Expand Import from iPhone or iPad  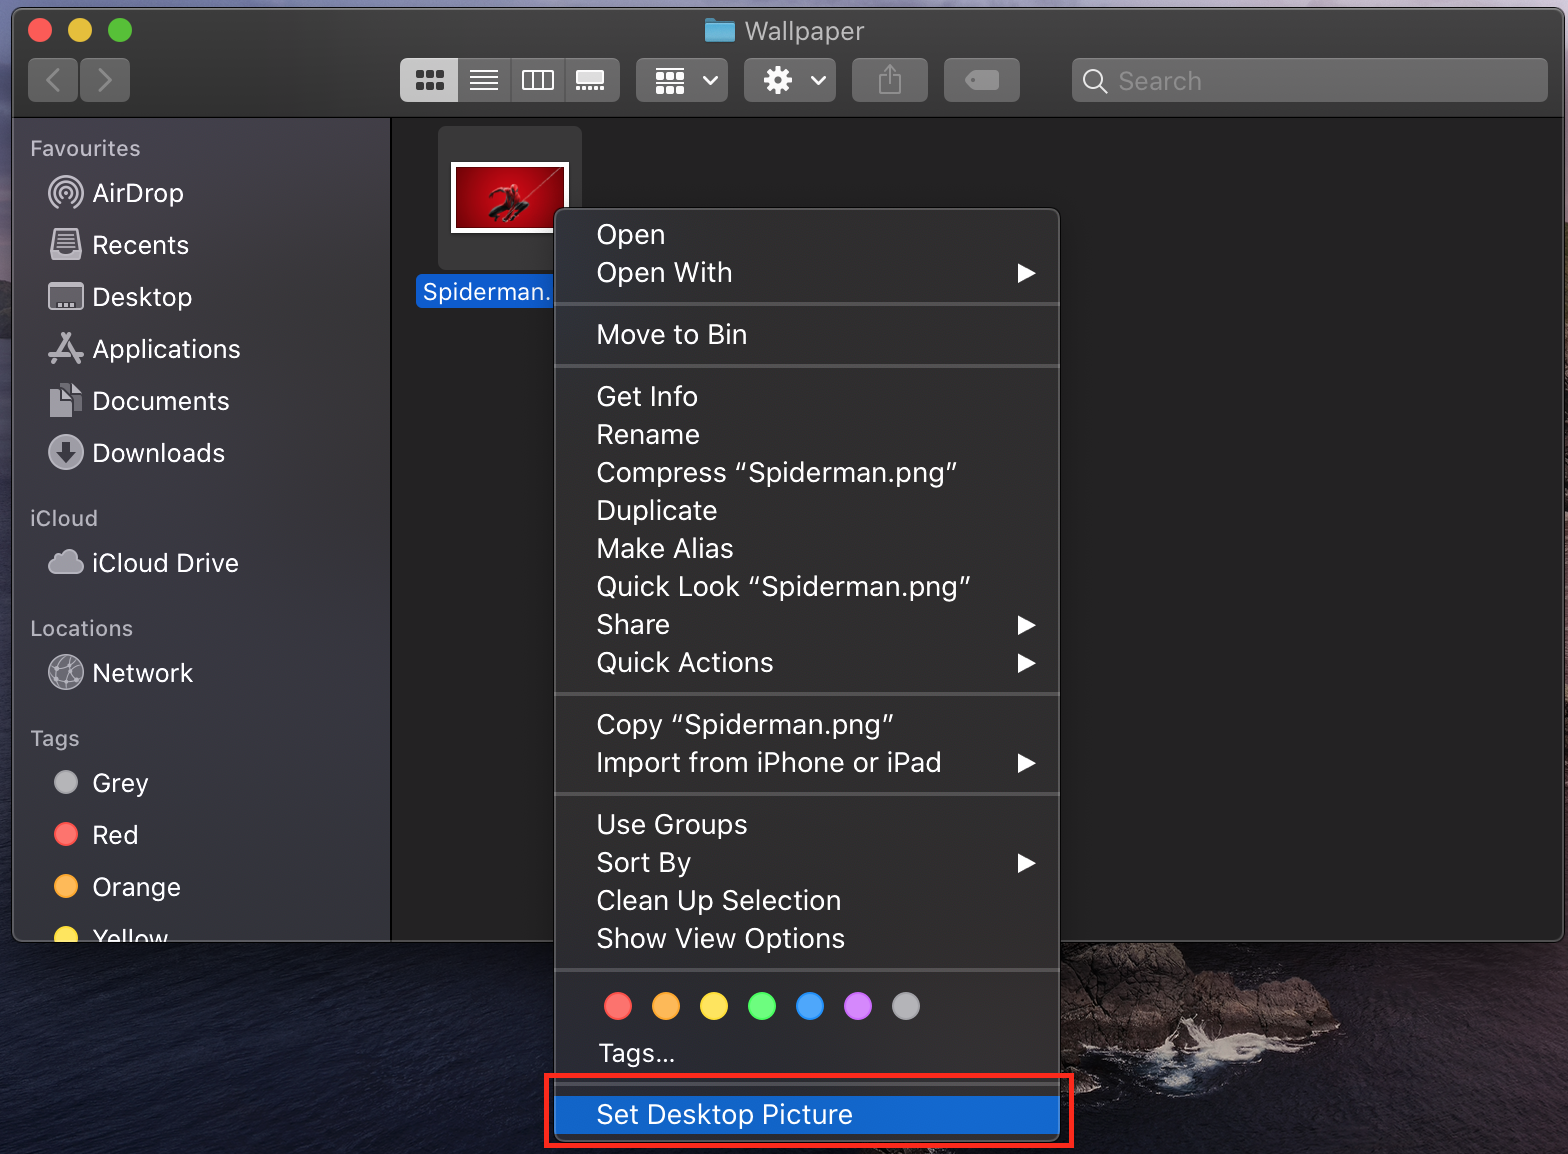coord(806,762)
